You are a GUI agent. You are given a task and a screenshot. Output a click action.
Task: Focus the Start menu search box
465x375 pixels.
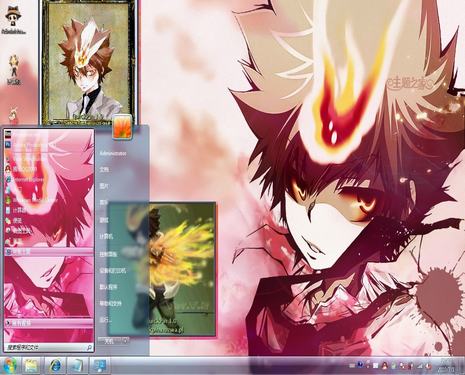[x=49, y=348]
